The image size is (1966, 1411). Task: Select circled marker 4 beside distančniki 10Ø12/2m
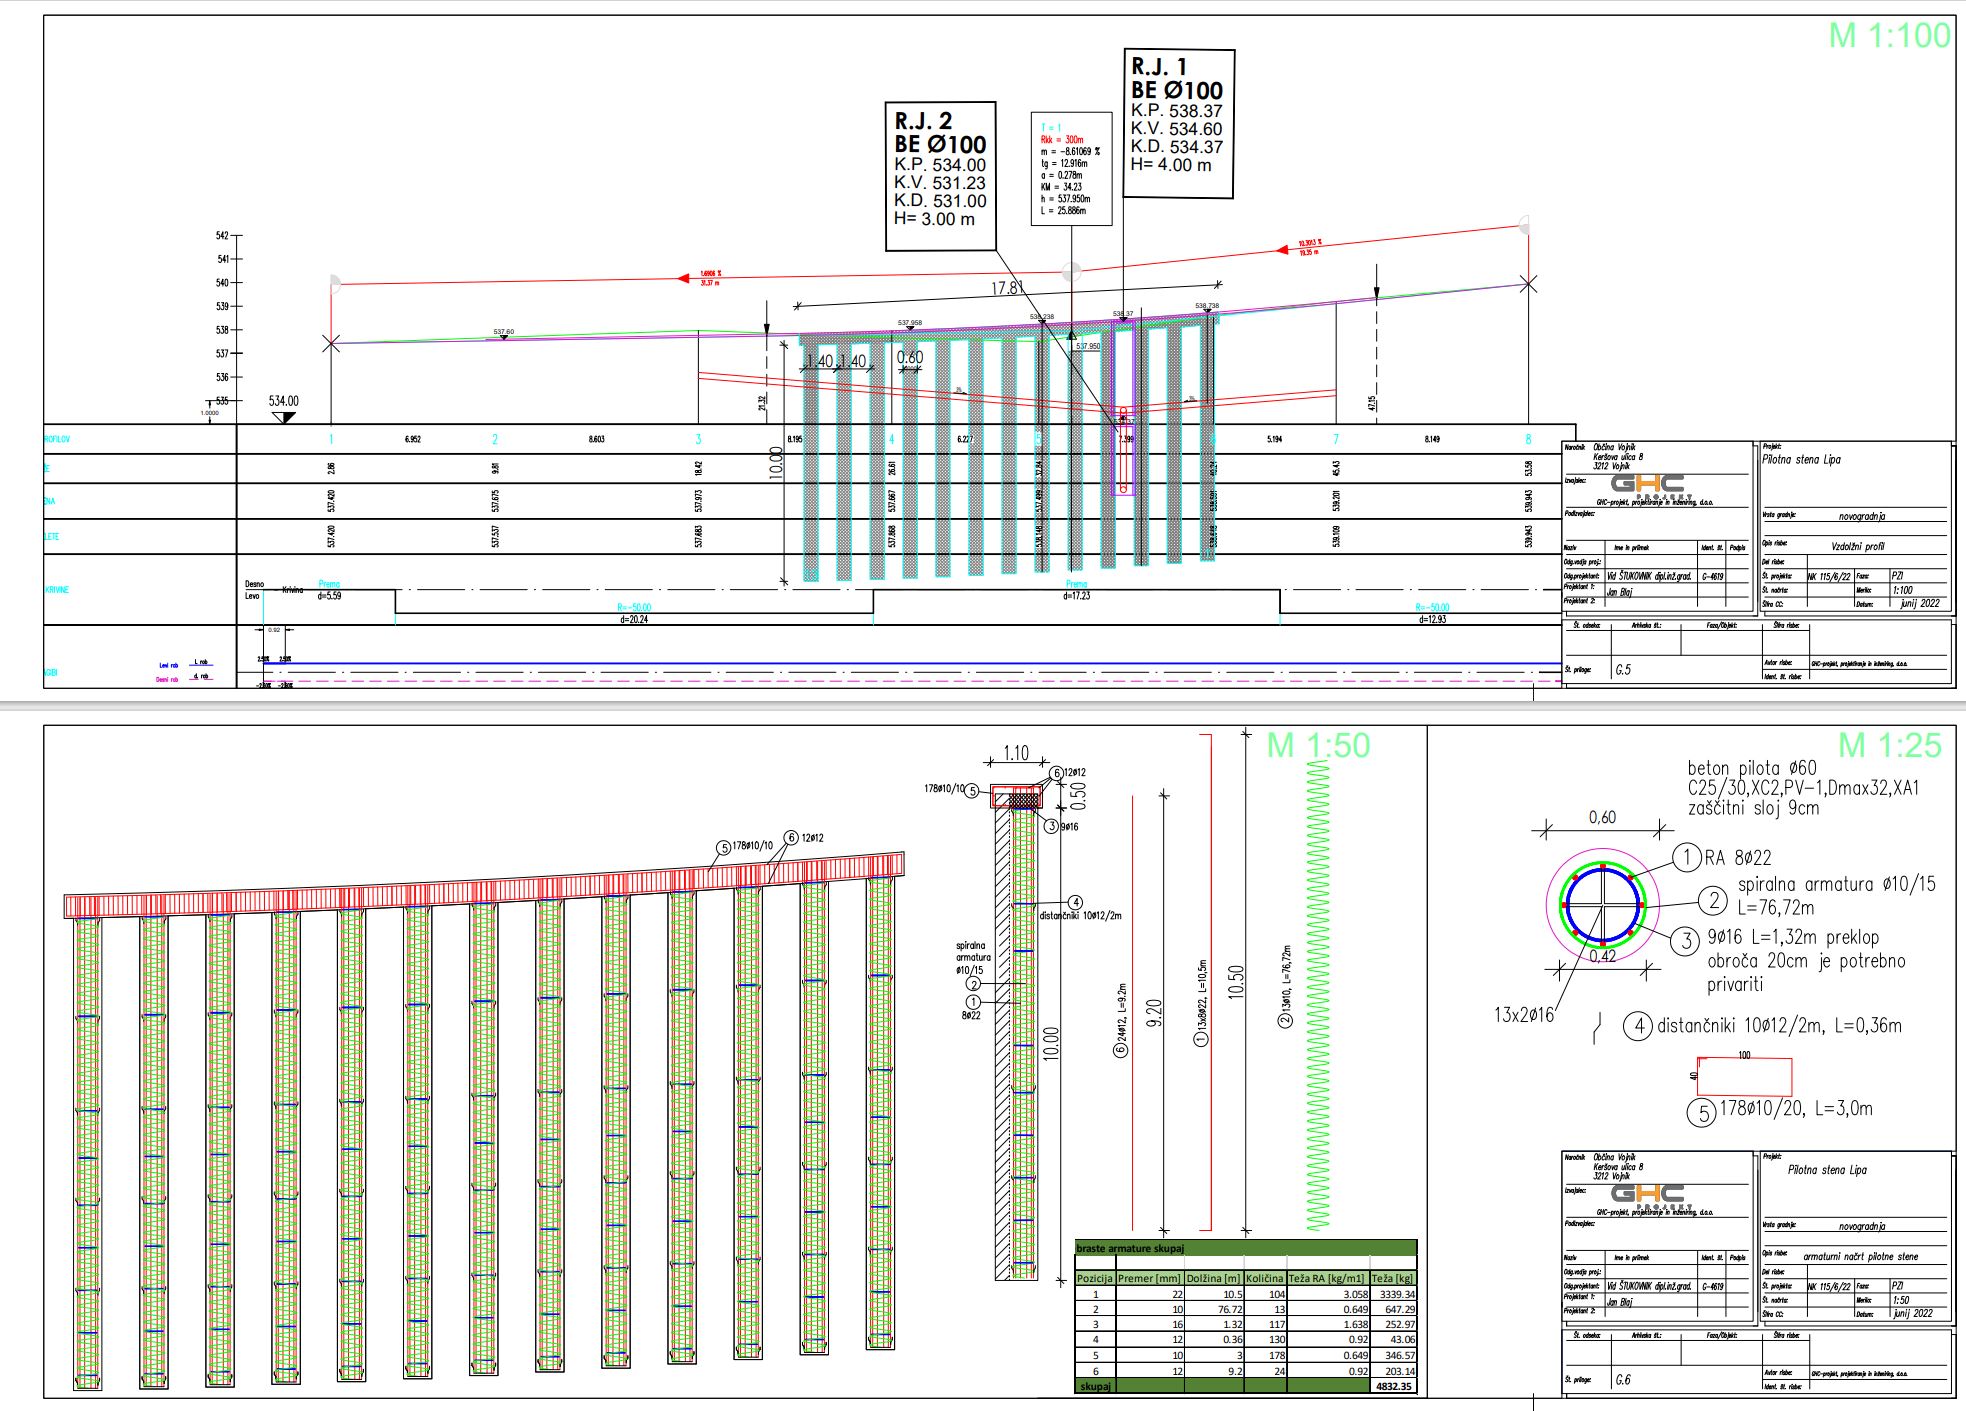[x=1638, y=1026]
